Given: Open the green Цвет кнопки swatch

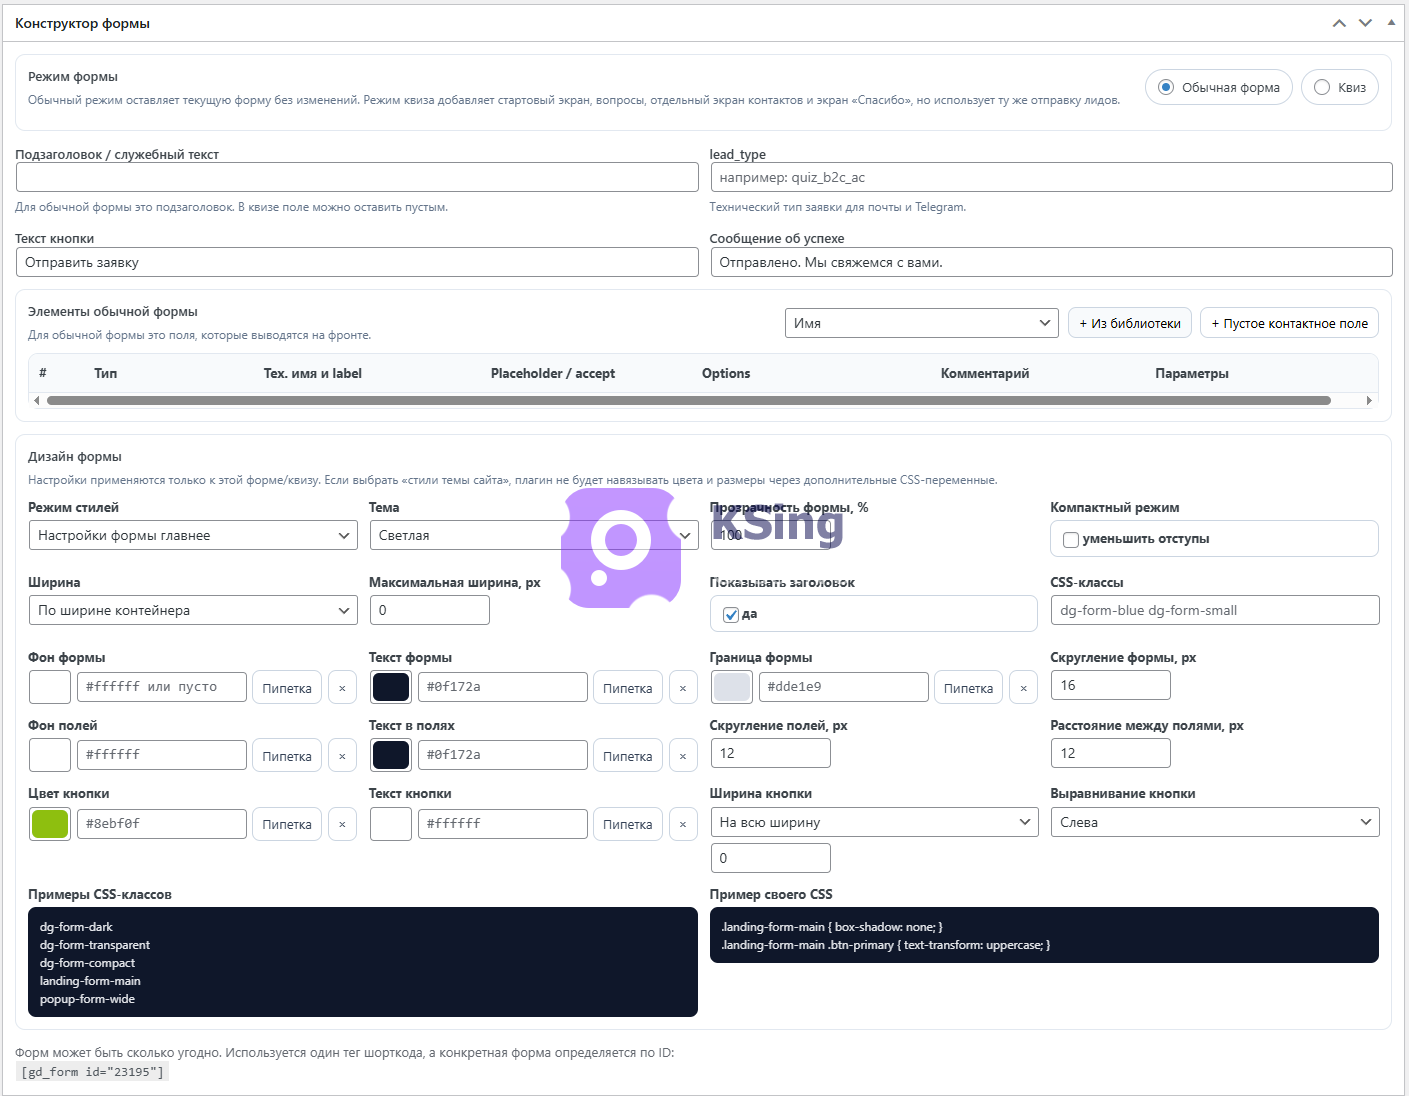Looking at the screenshot, I should 50,824.
